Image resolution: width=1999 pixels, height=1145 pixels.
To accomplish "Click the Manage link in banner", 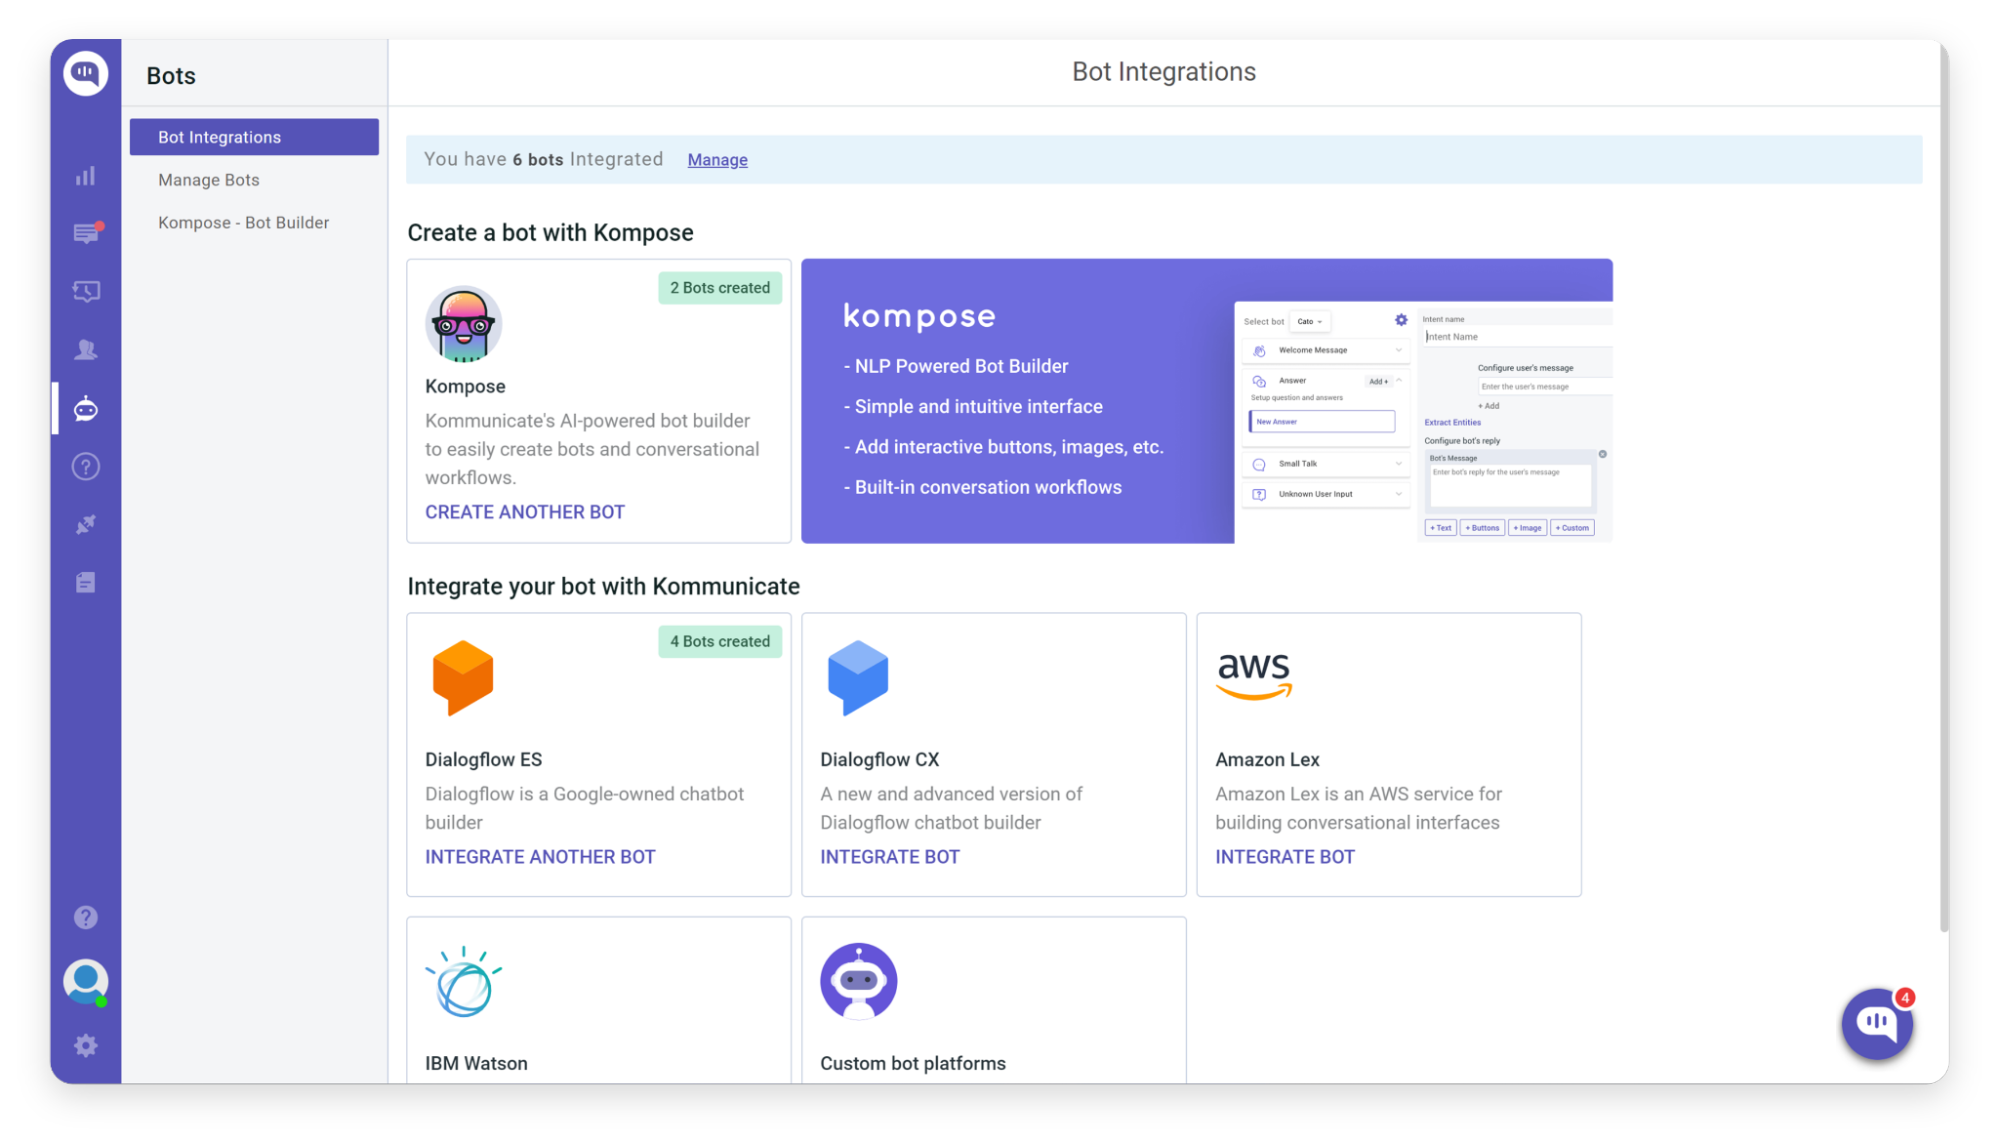I will tap(717, 160).
